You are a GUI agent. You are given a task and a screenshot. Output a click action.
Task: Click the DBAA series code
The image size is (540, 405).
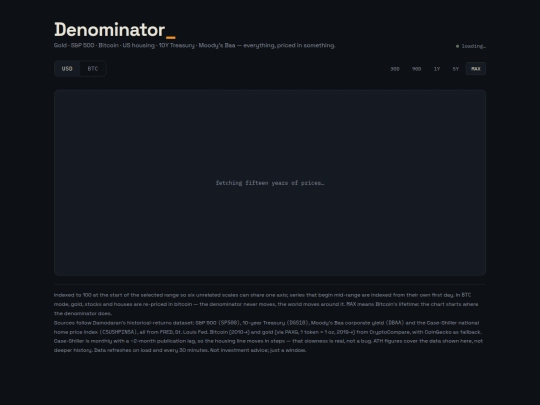(394, 323)
